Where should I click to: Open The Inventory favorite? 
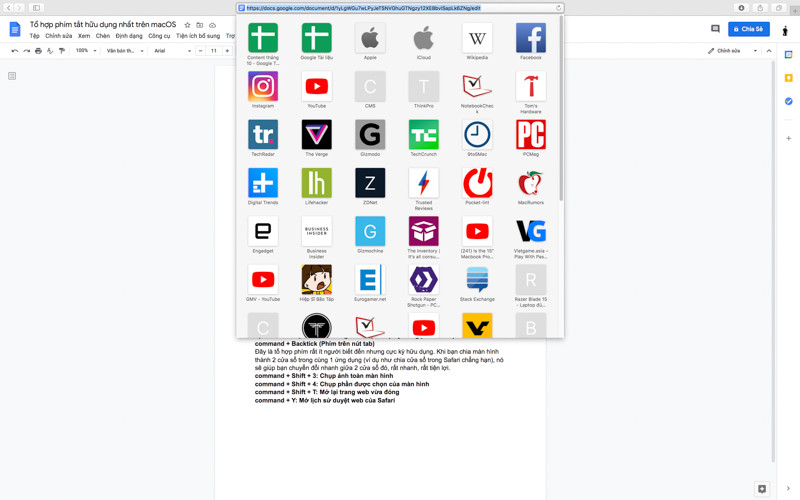423,231
